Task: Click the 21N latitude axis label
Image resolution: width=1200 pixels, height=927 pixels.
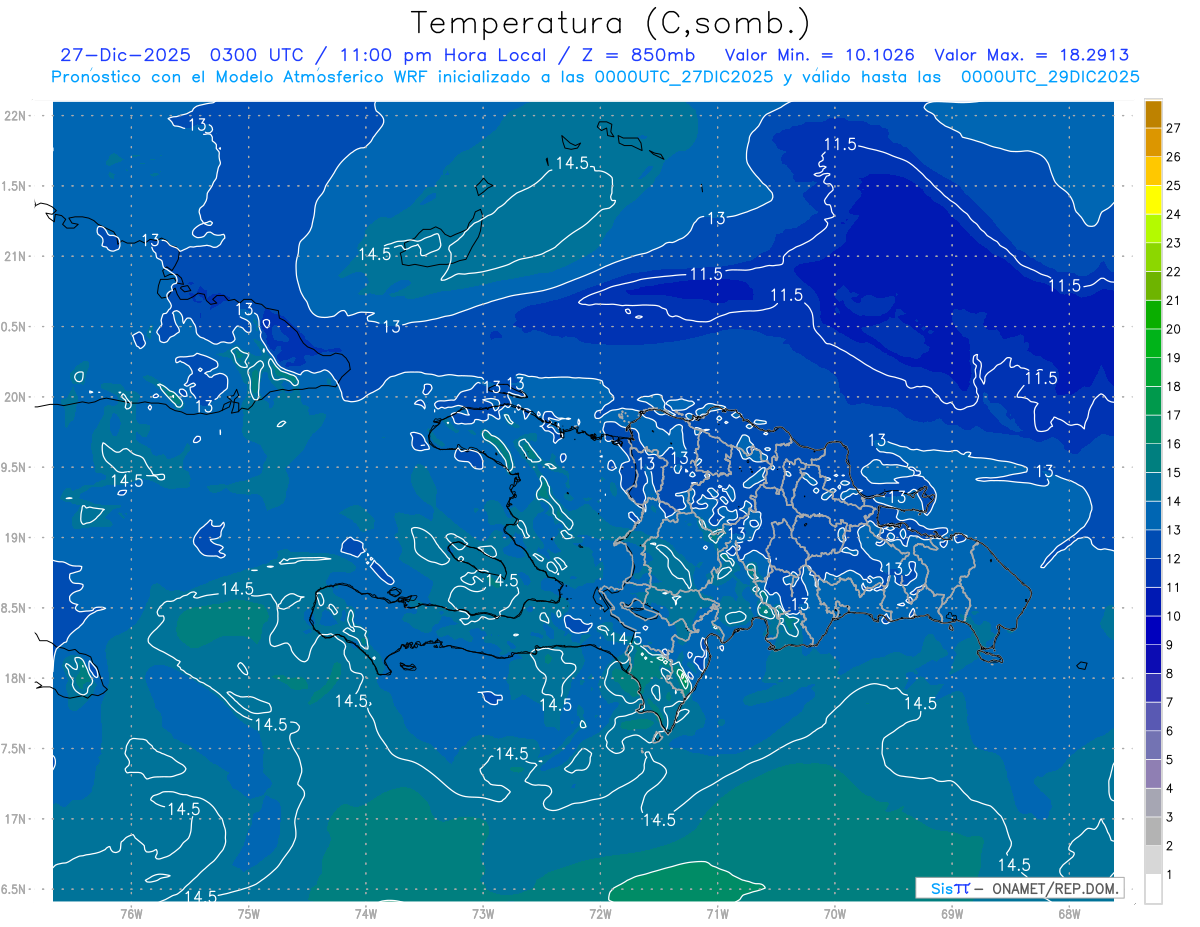Action: click(x=16, y=256)
